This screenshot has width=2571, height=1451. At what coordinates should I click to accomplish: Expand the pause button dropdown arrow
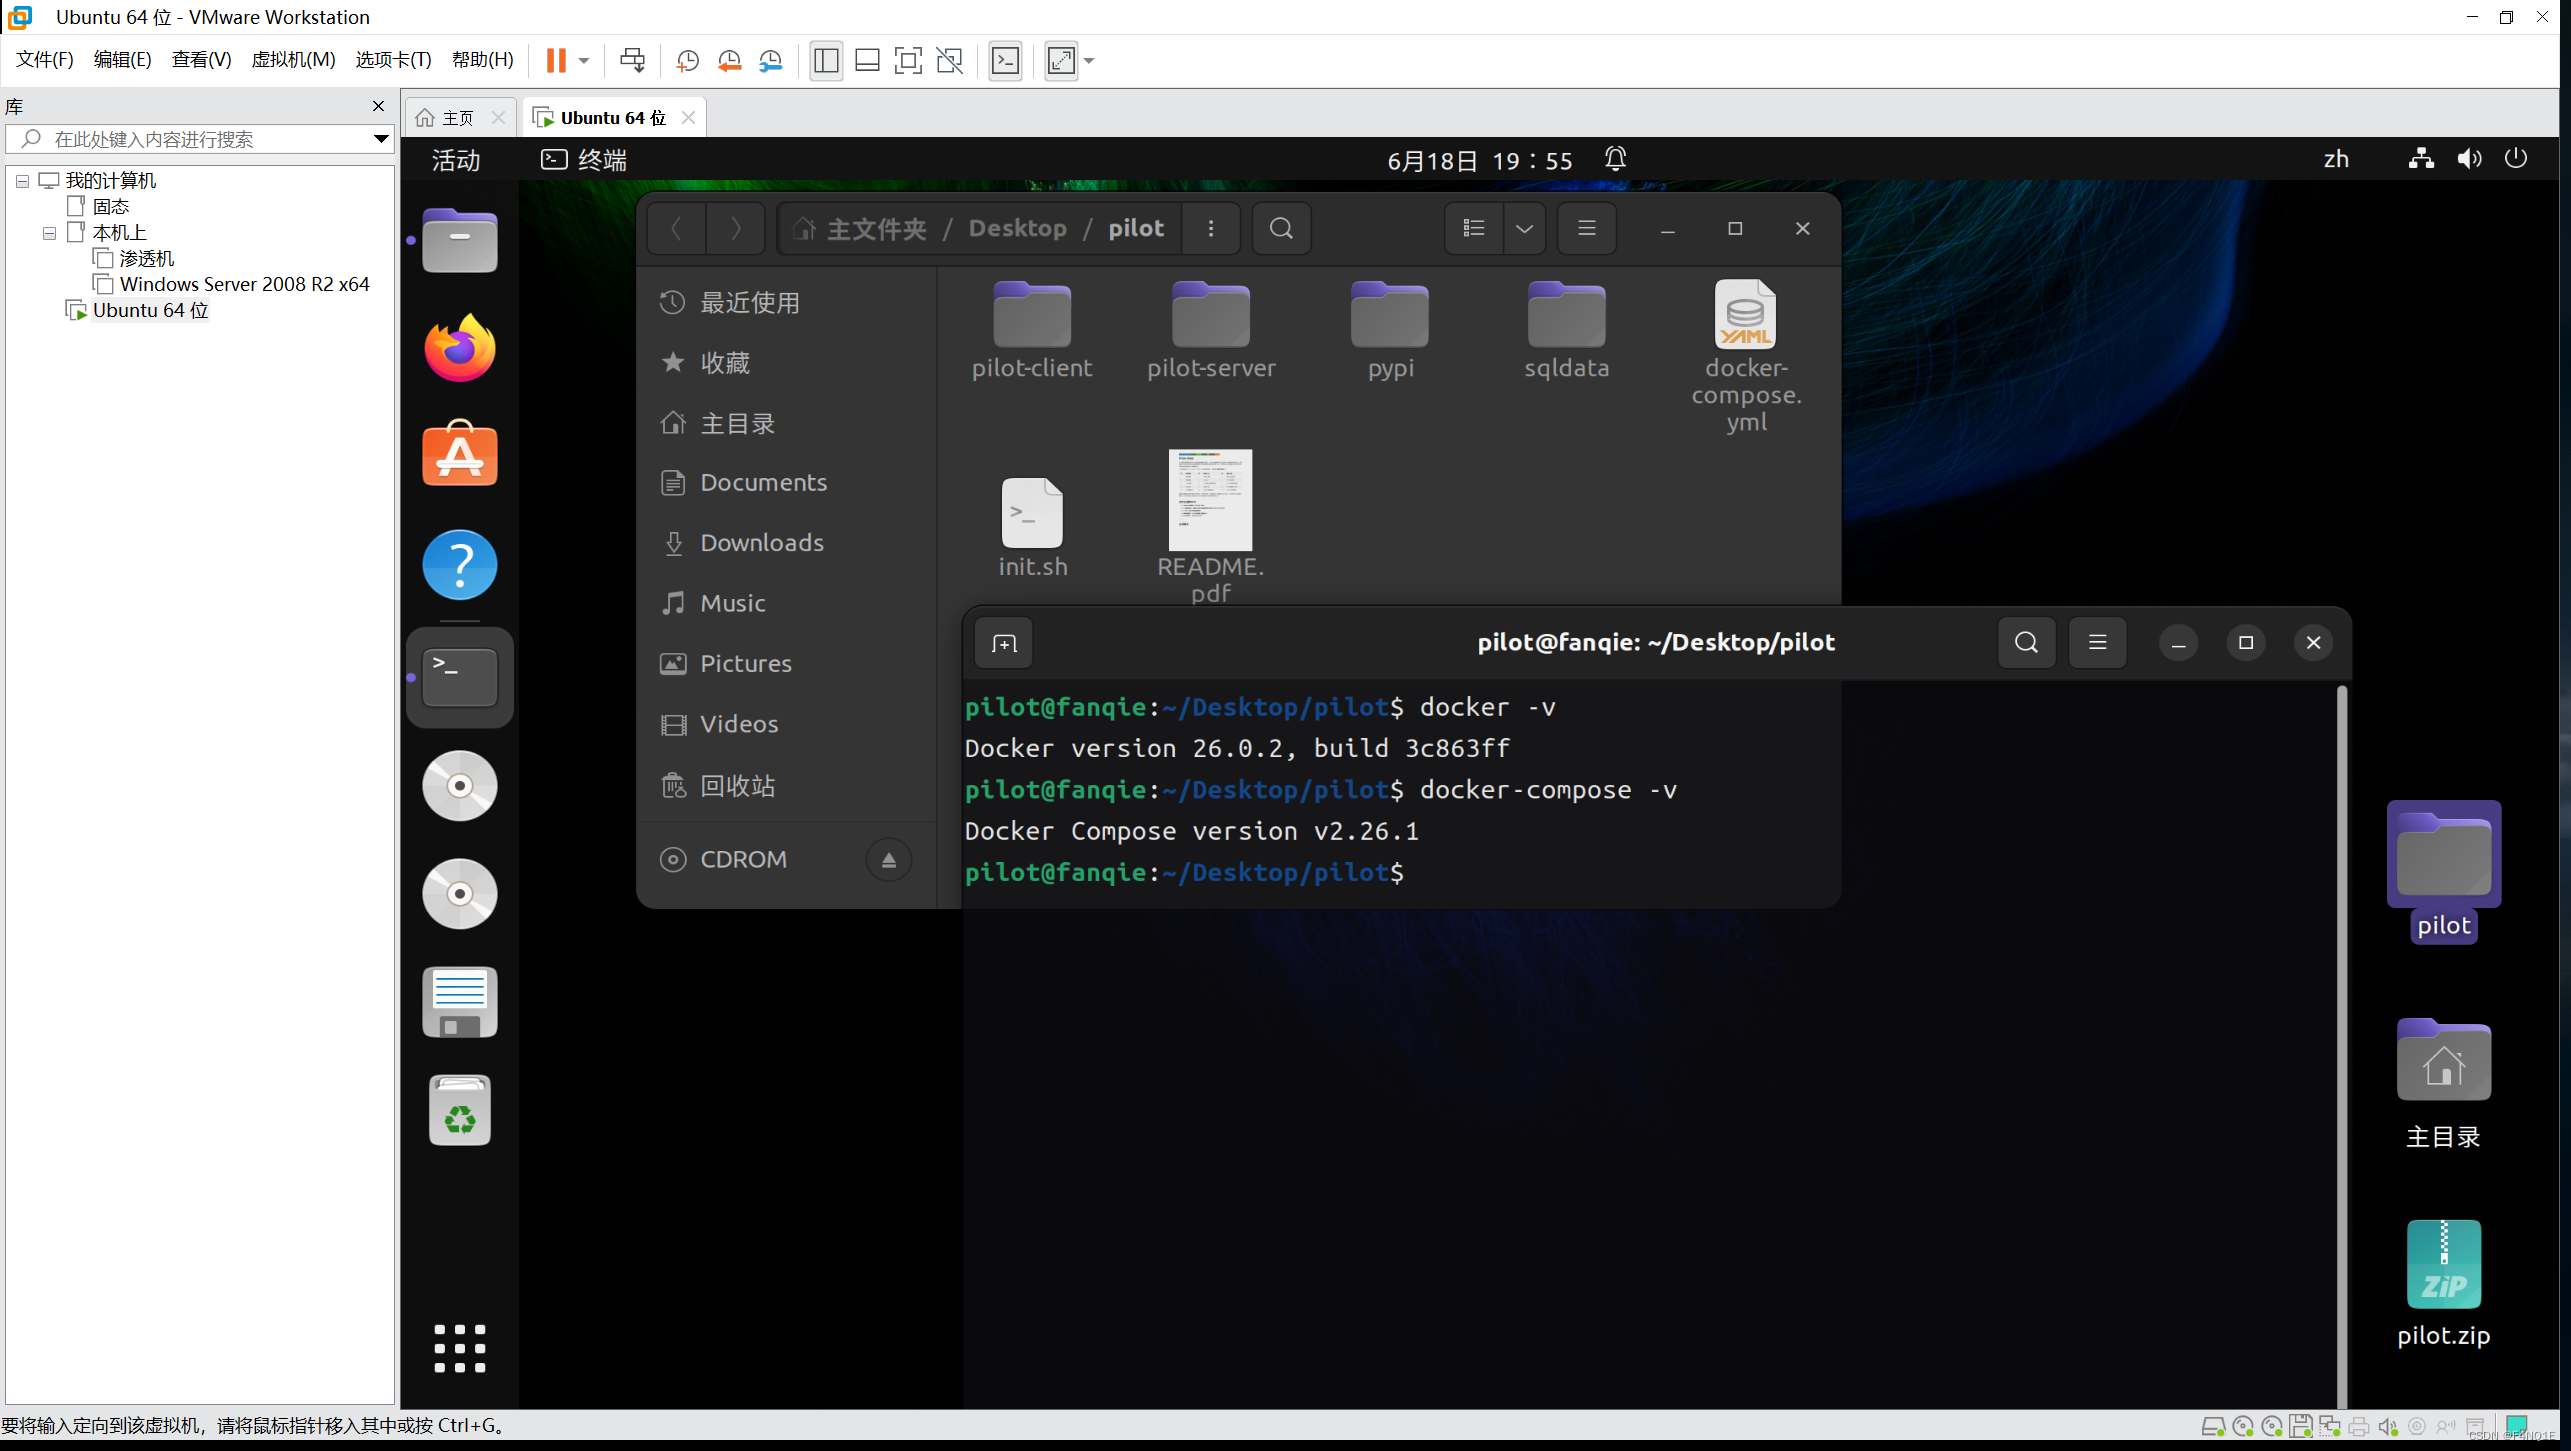(584, 61)
